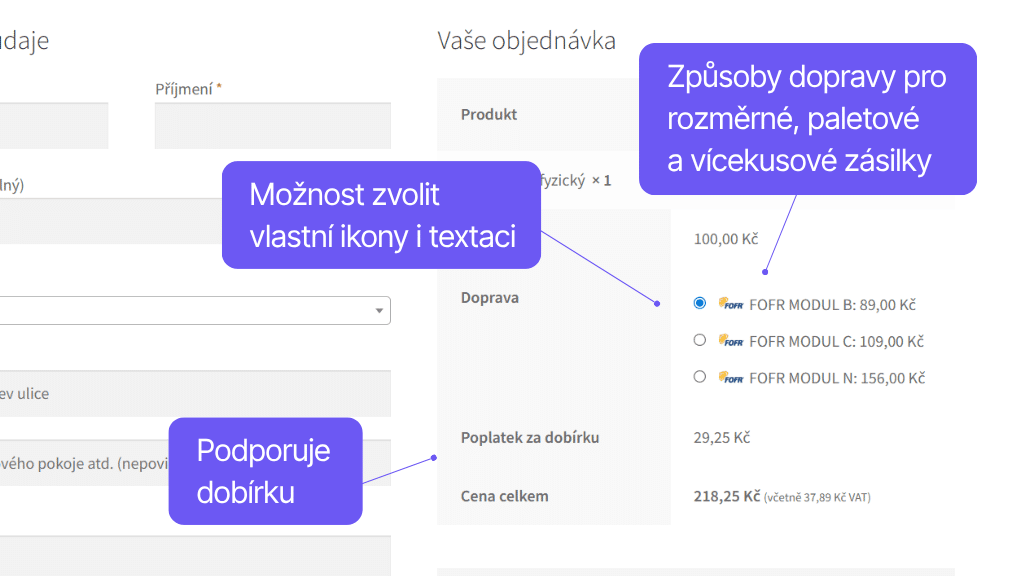Viewport: 1024px width, 576px height.
Task: Click the FOFR logo next to MODUL B
Action: [x=731, y=304]
